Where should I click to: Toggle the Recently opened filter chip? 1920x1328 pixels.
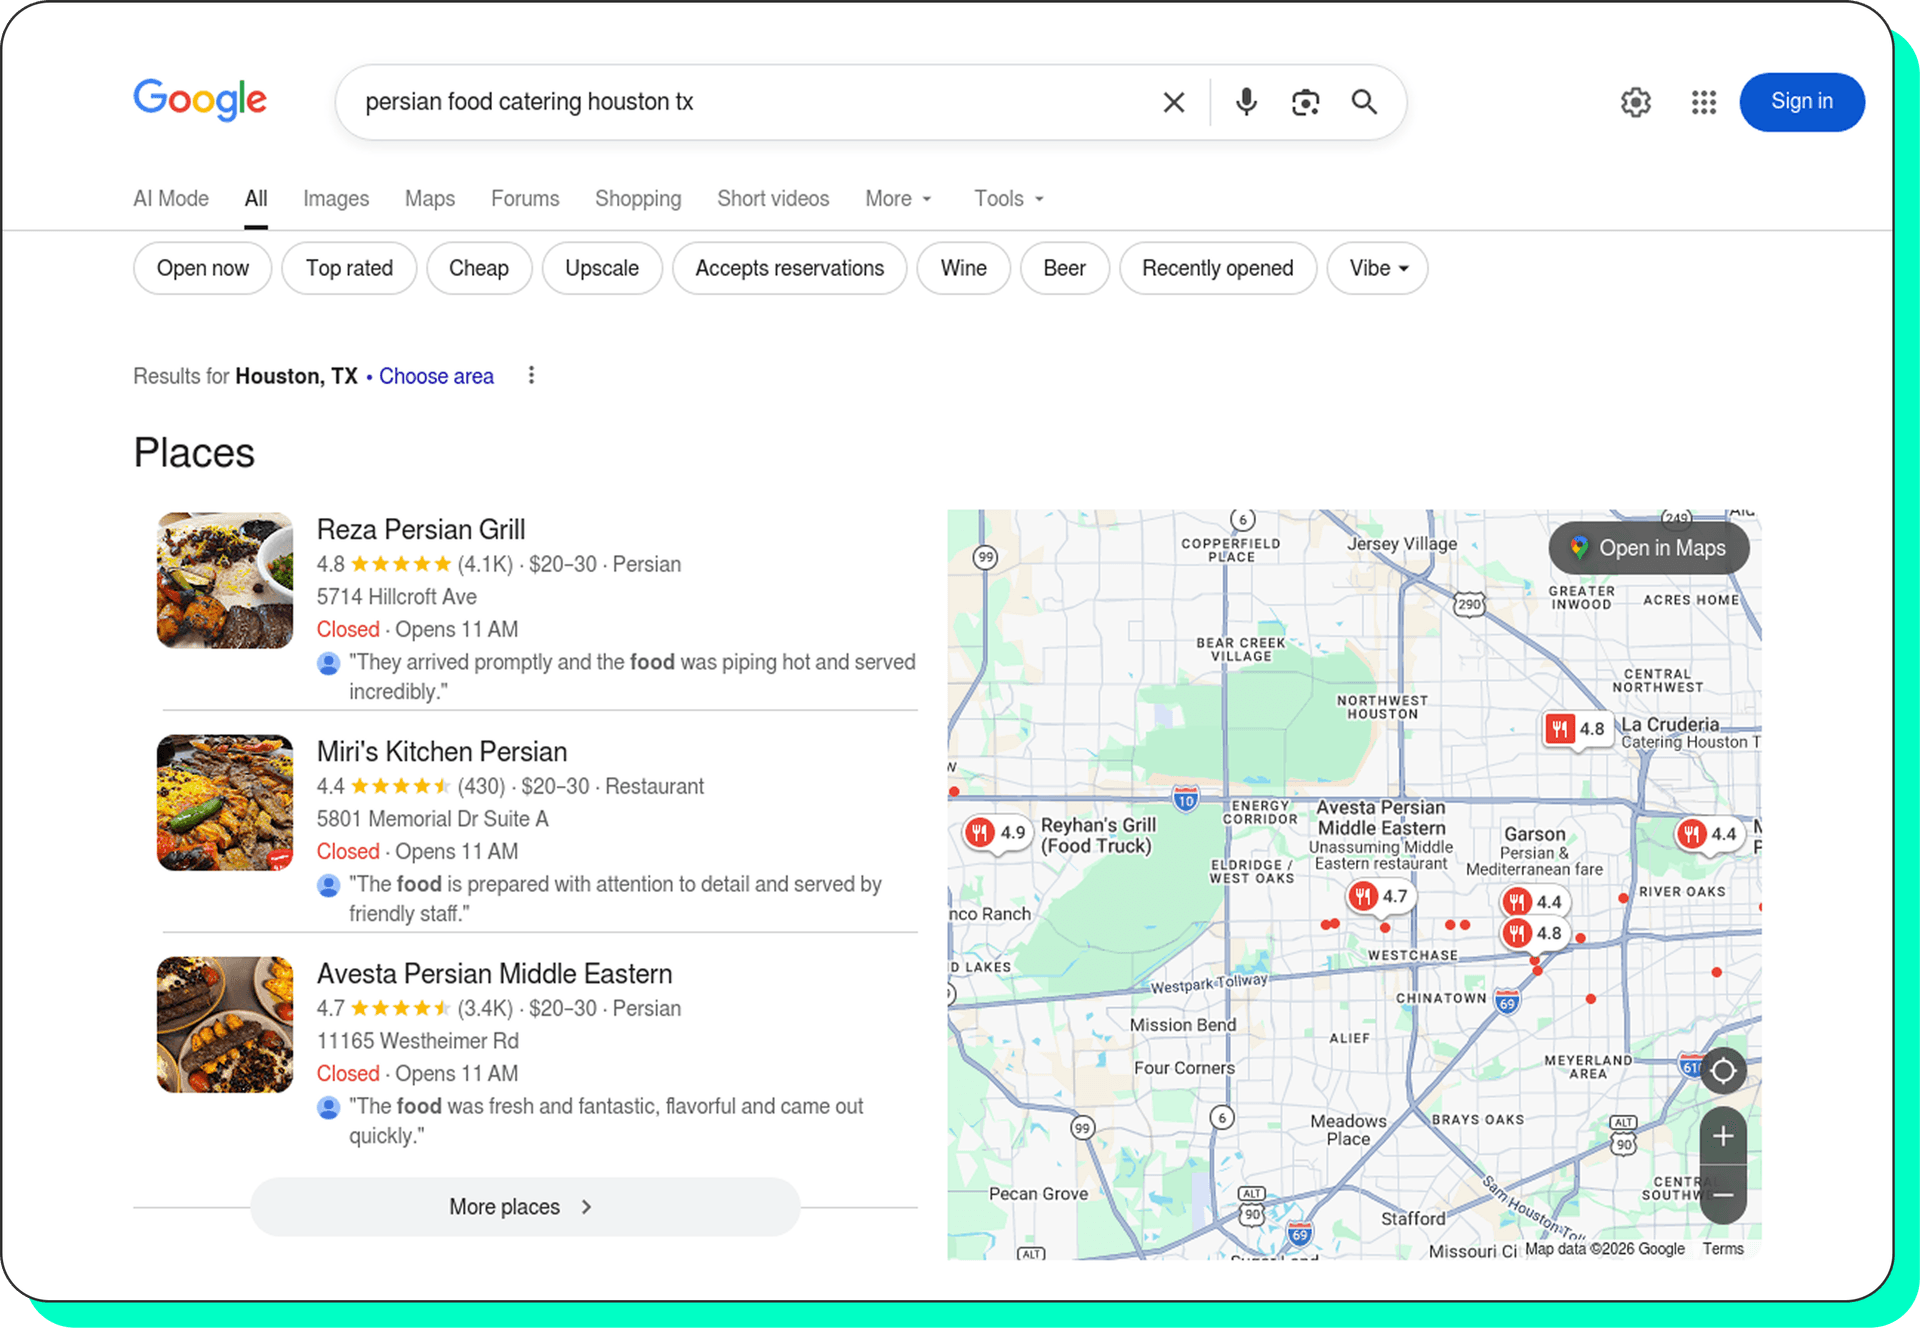coord(1218,268)
